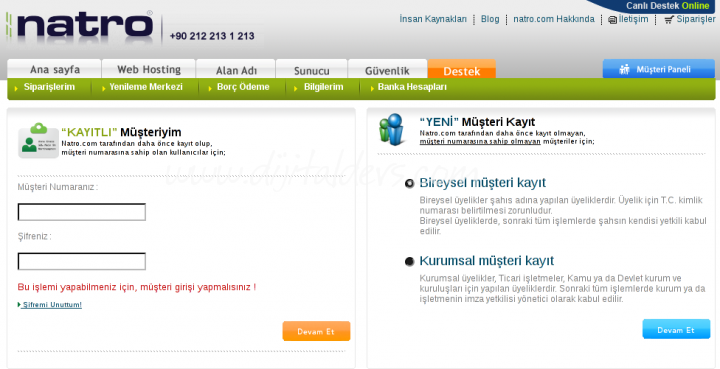This screenshot has height=369, width=720.
Task: Select Kurumsal müşteri kayıt radio option
Action: coord(410,262)
